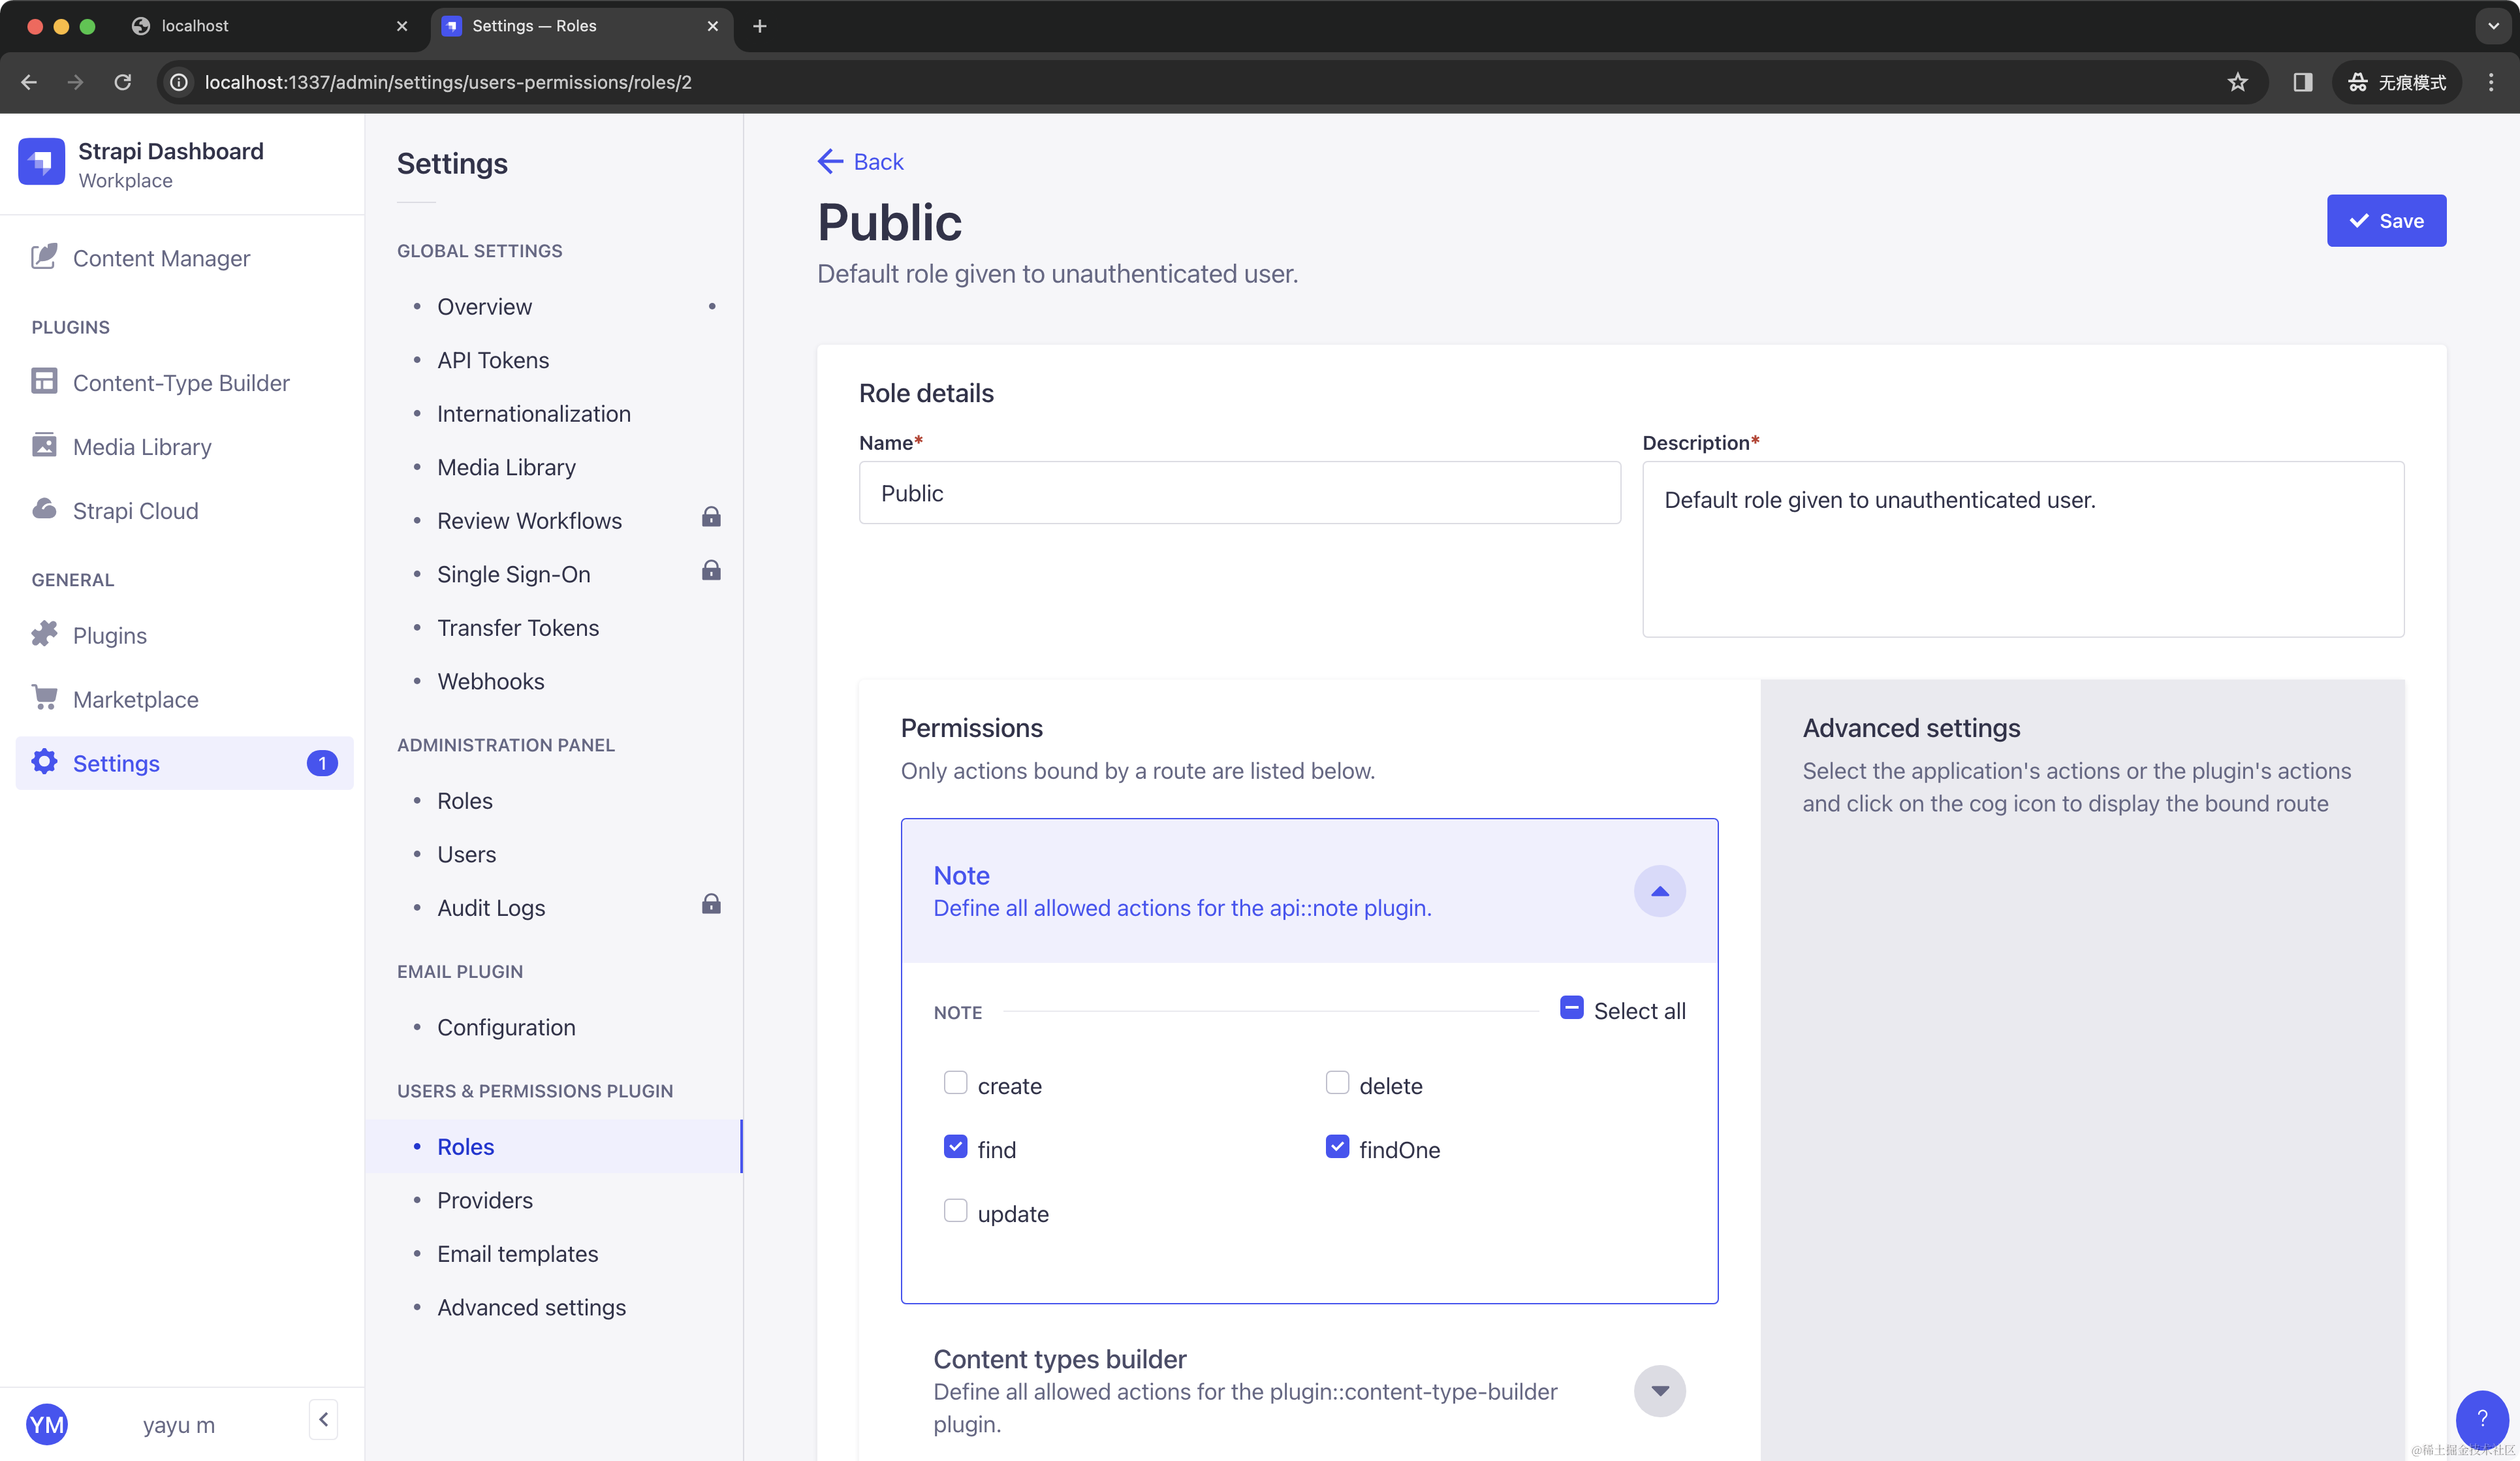
Task: Collapse the Note permissions section
Action: click(1659, 891)
